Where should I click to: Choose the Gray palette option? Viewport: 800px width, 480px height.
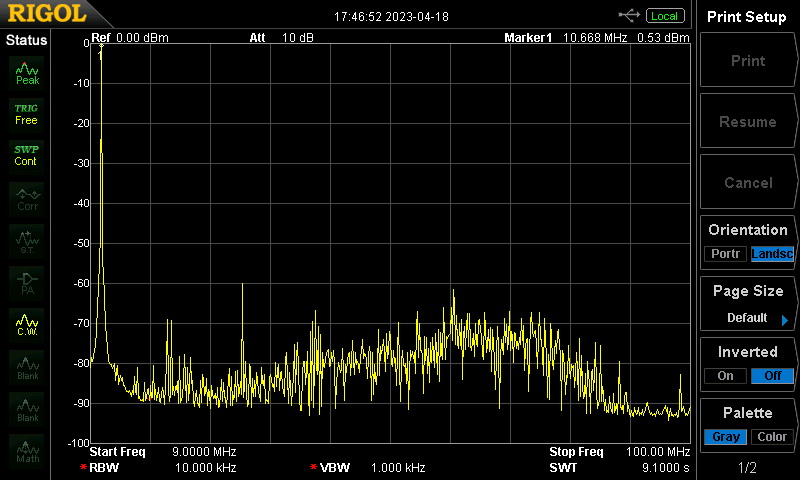(x=725, y=437)
